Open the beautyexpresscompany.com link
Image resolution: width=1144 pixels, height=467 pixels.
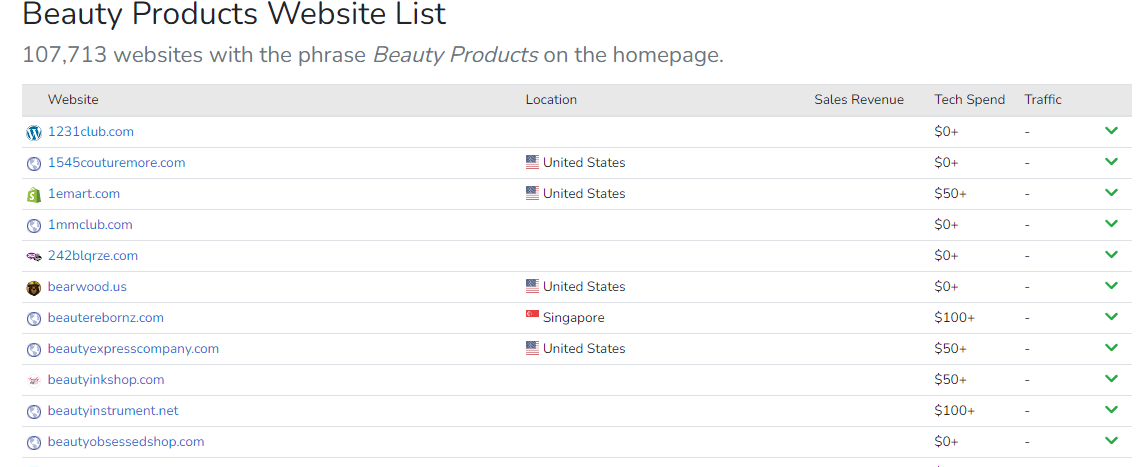coord(134,349)
